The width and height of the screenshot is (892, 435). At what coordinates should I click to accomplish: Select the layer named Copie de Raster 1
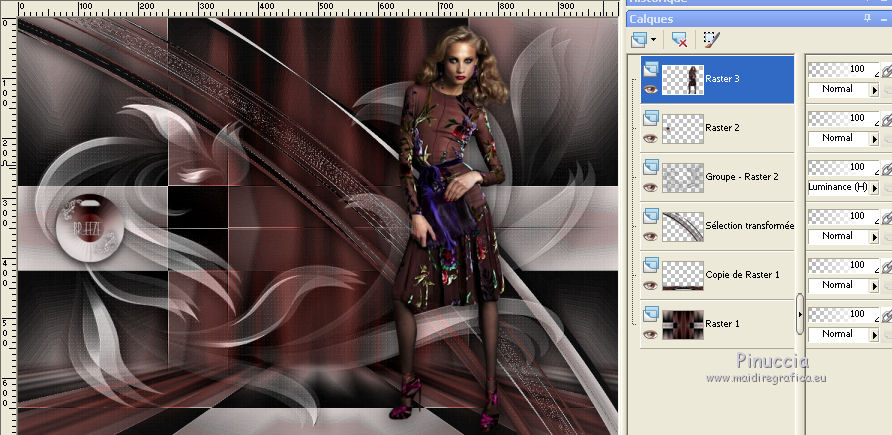pyautogui.click(x=742, y=275)
